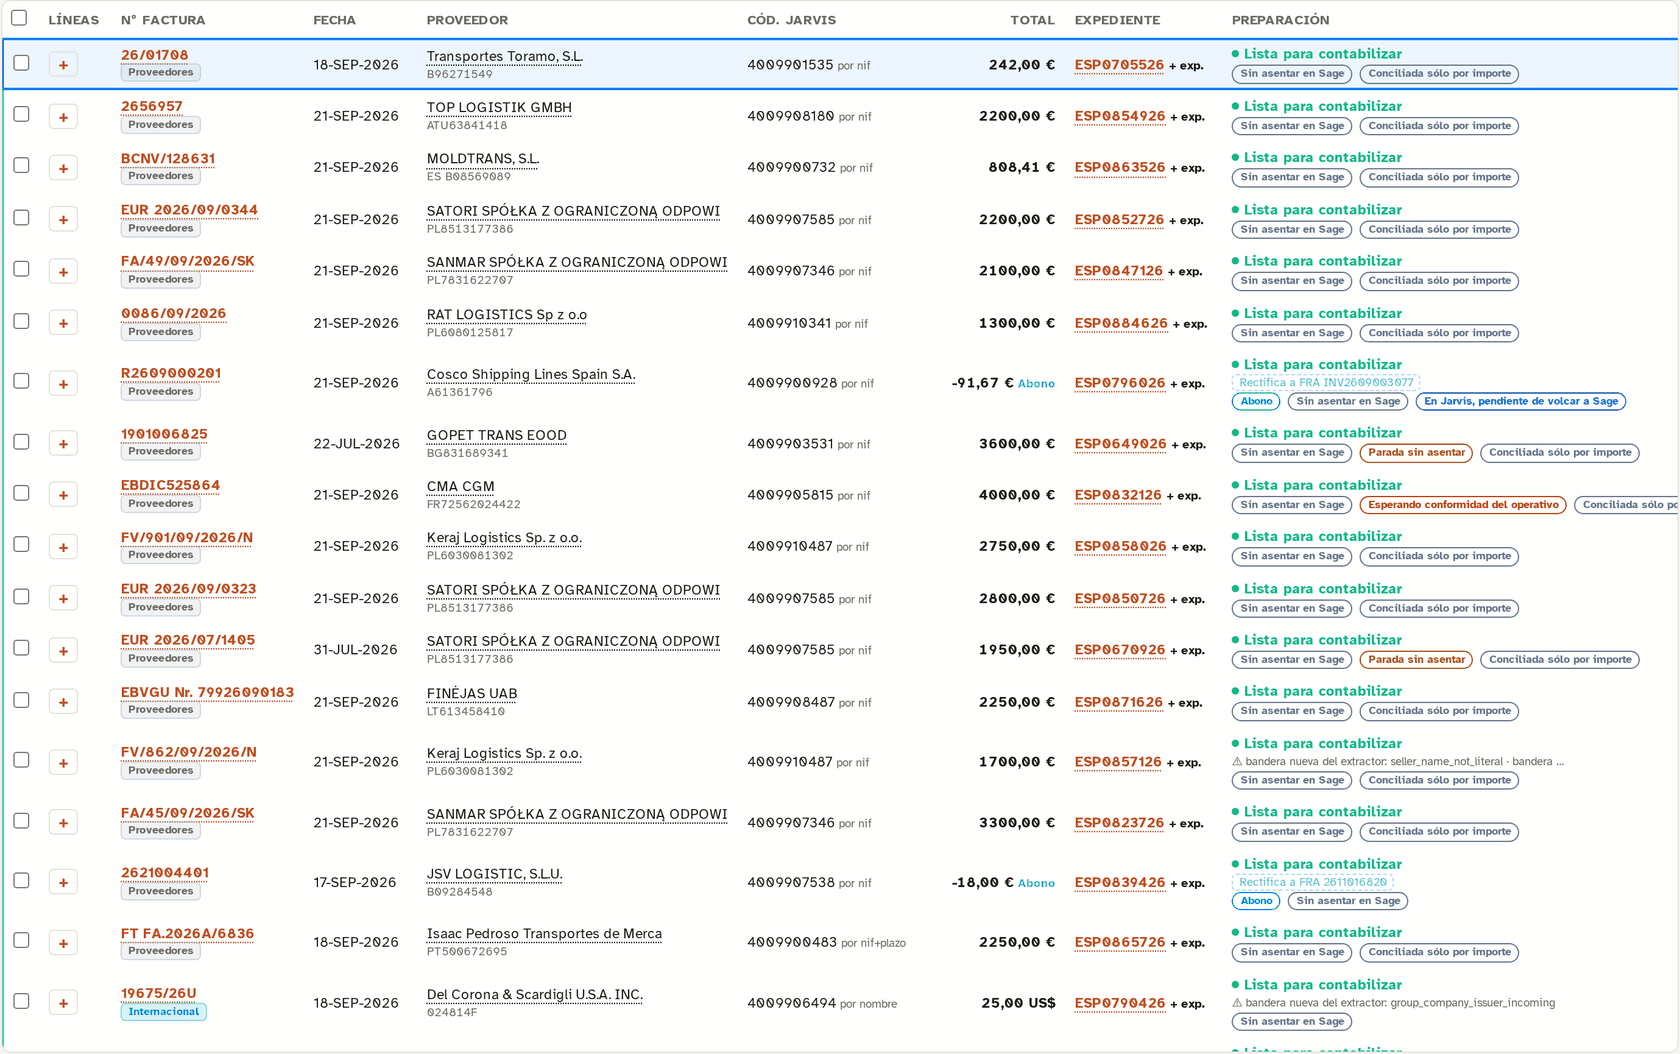This screenshot has height=1054, width=1680.
Task: Open invoice link EUR 2026/09/0344
Action: click(x=189, y=210)
